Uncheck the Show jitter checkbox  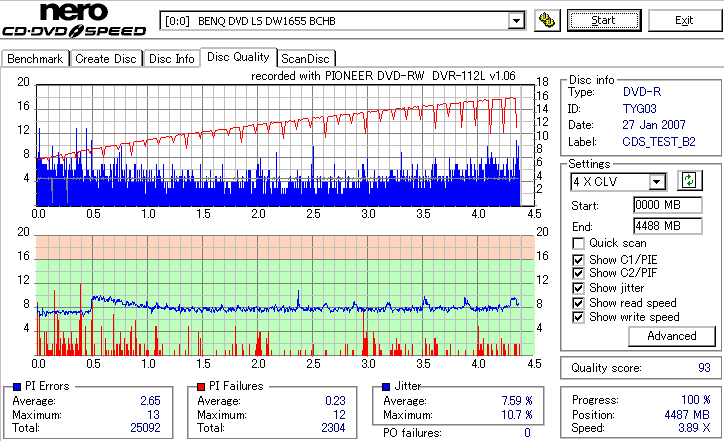(x=578, y=288)
